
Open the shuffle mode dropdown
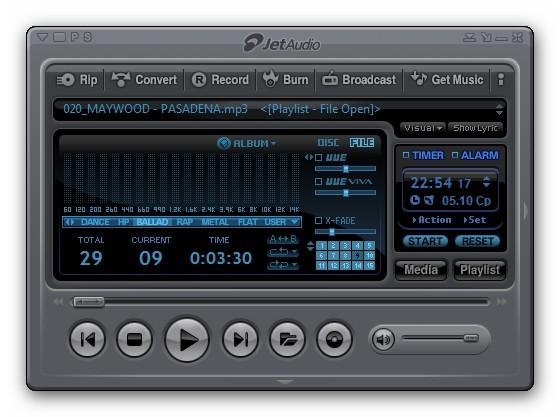click(283, 265)
